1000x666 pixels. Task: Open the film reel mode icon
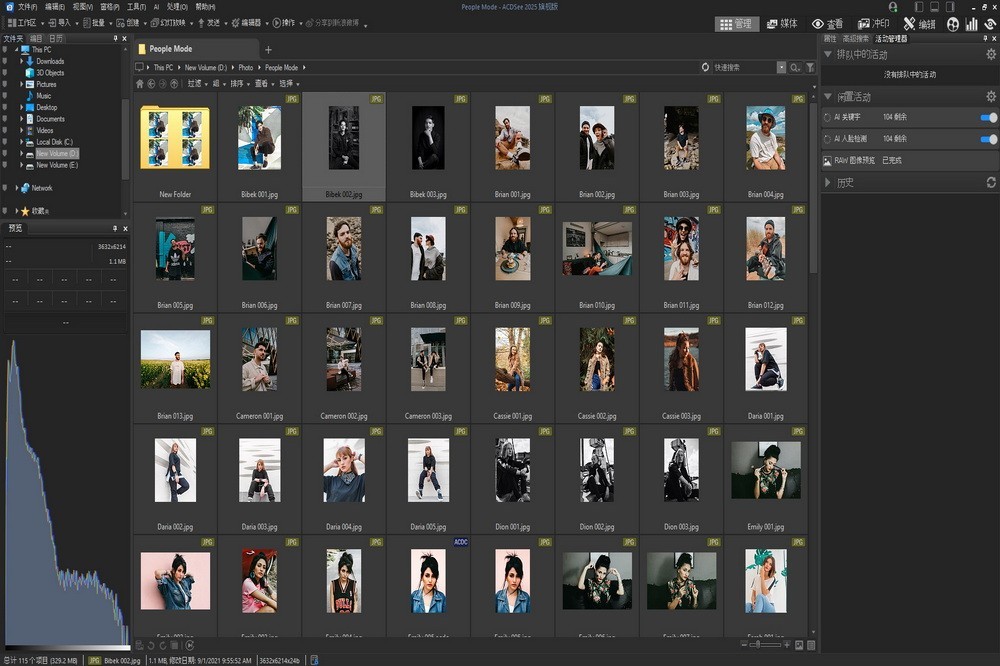point(952,24)
